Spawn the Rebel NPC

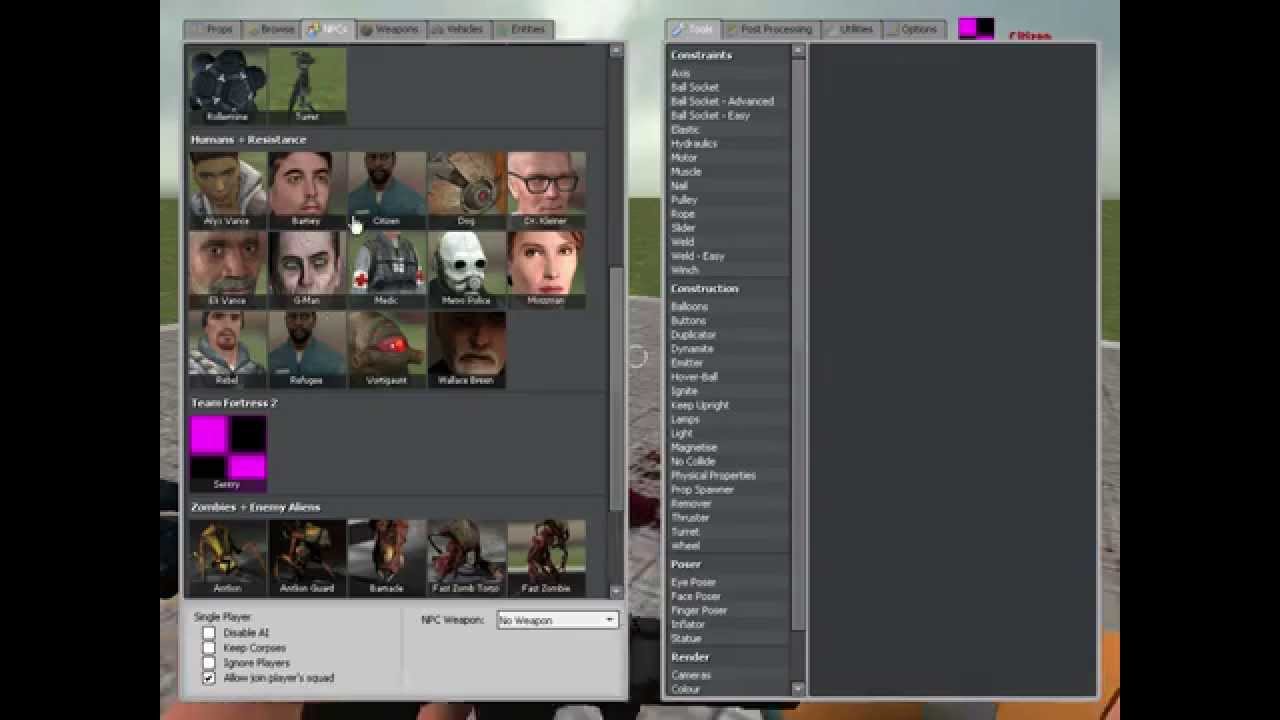coord(228,349)
